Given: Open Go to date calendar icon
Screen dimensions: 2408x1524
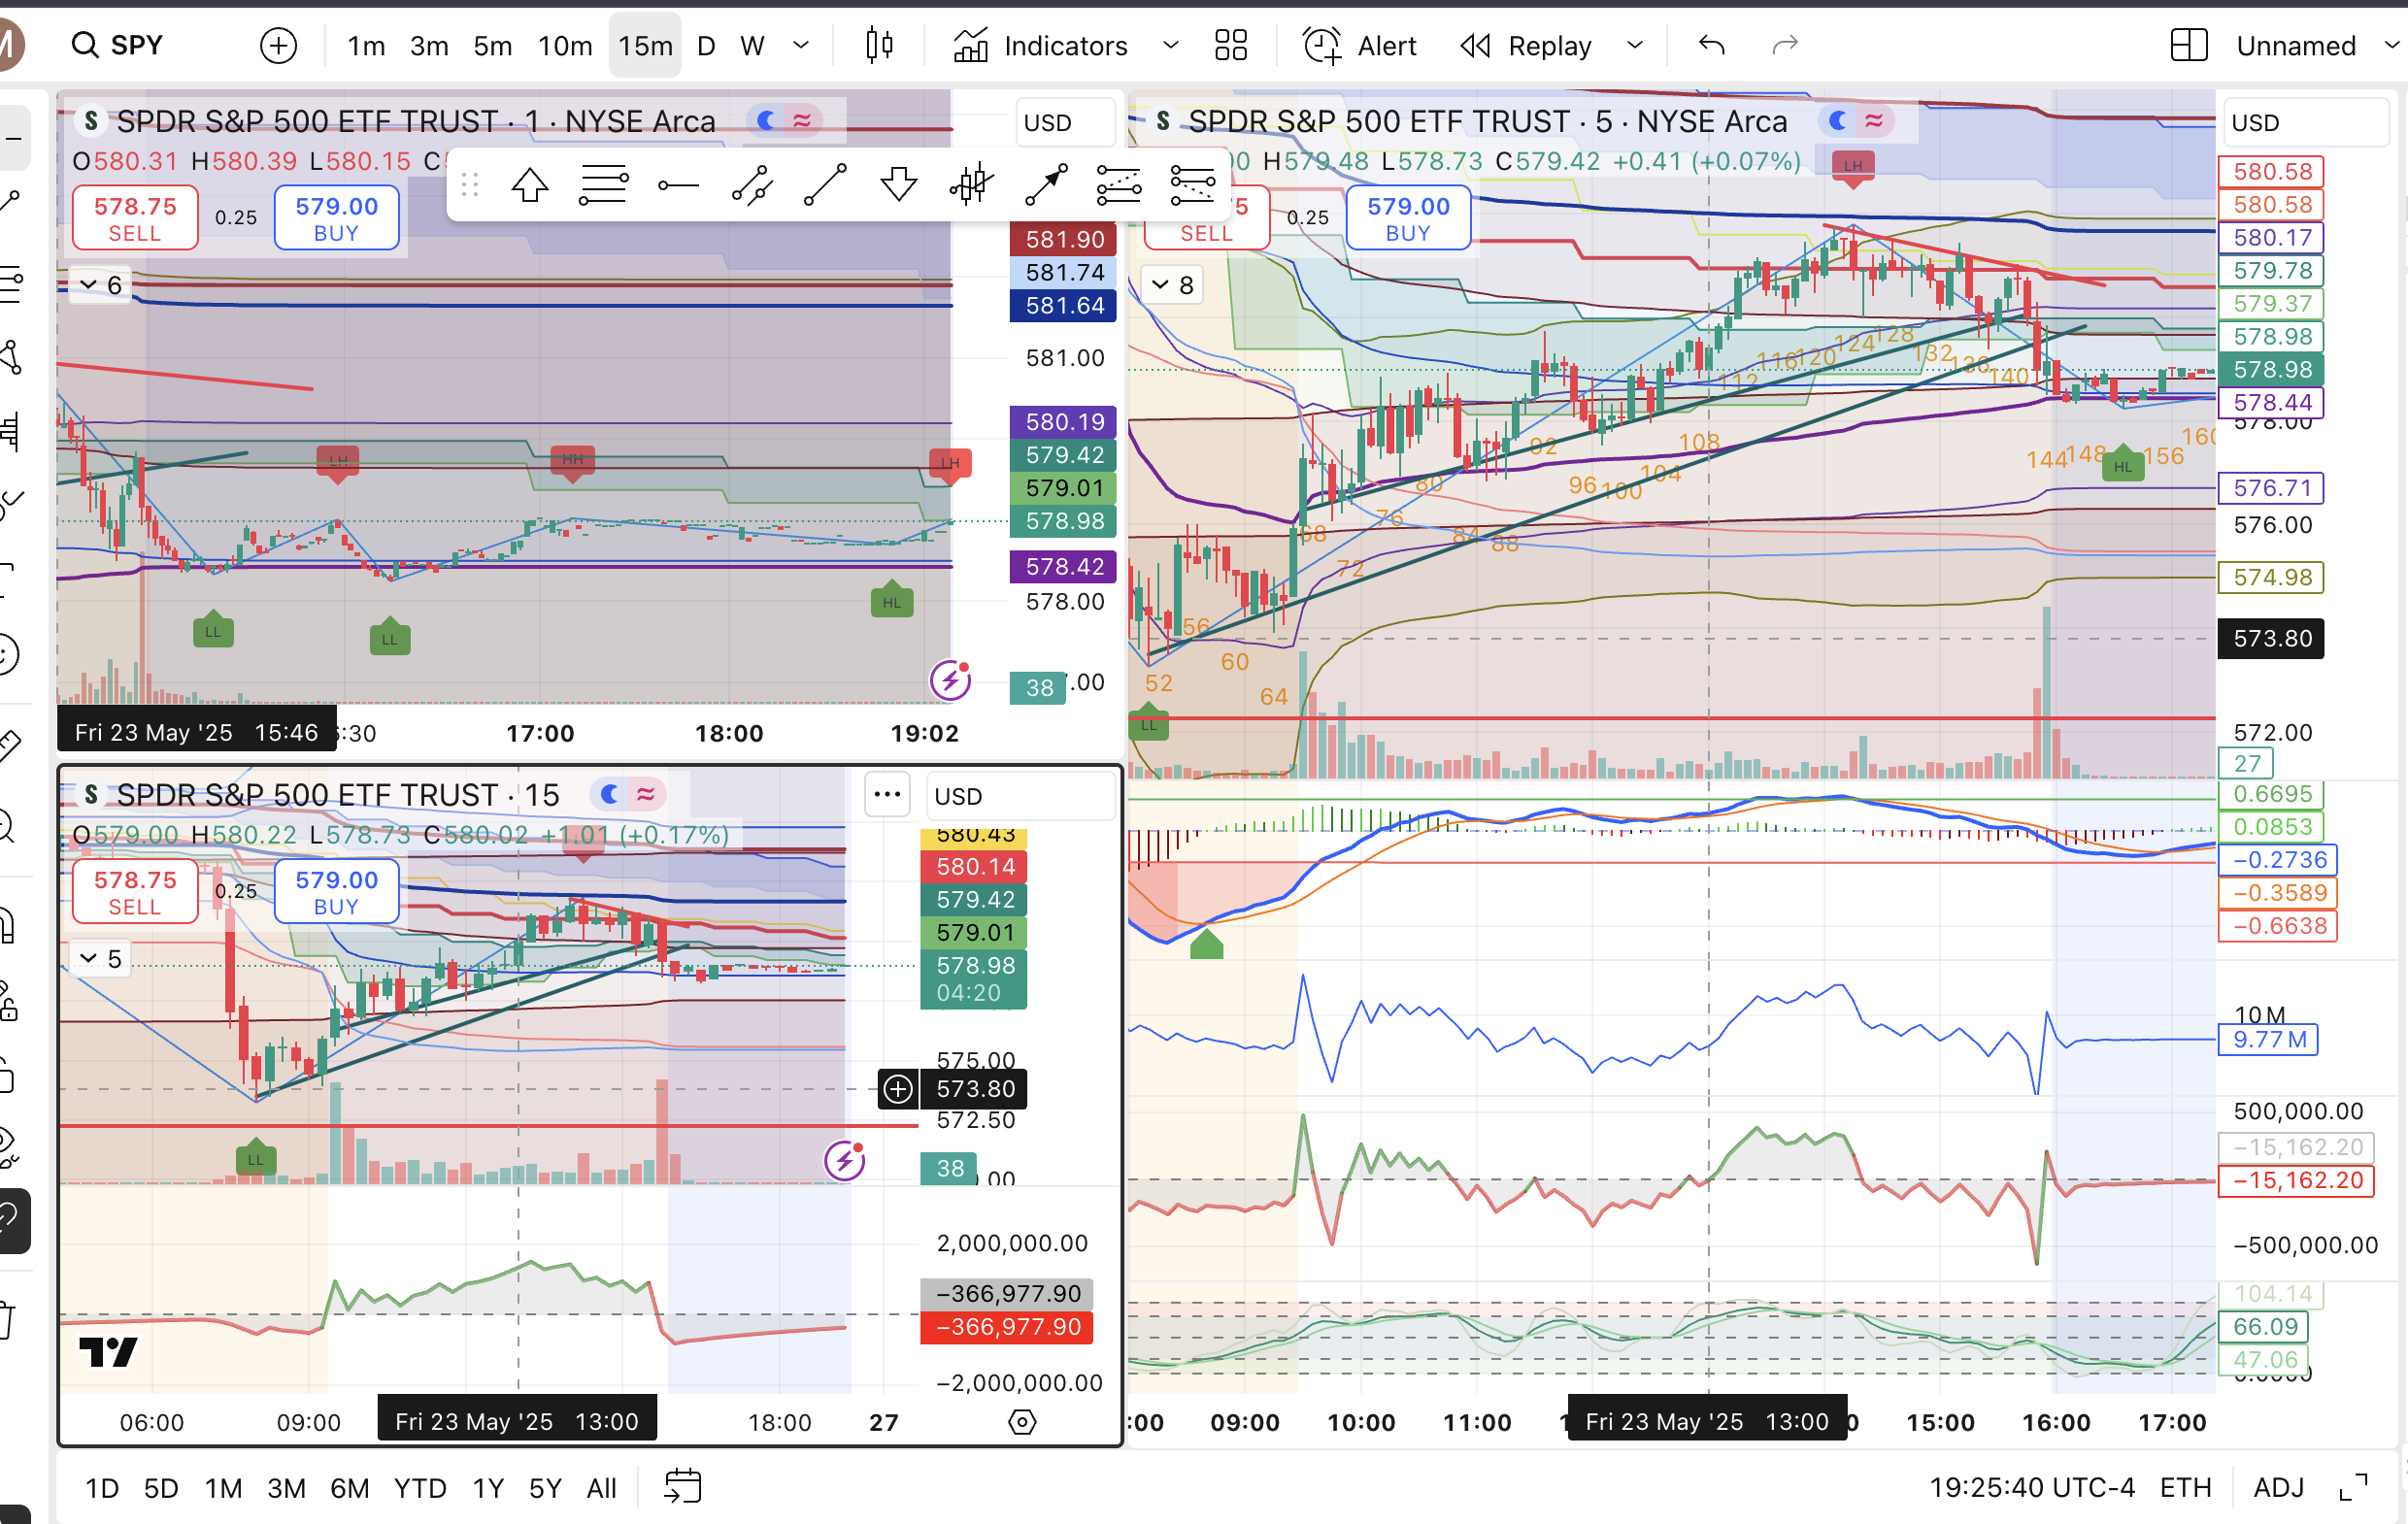Looking at the screenshot, I should click(x=682, y=1486).
